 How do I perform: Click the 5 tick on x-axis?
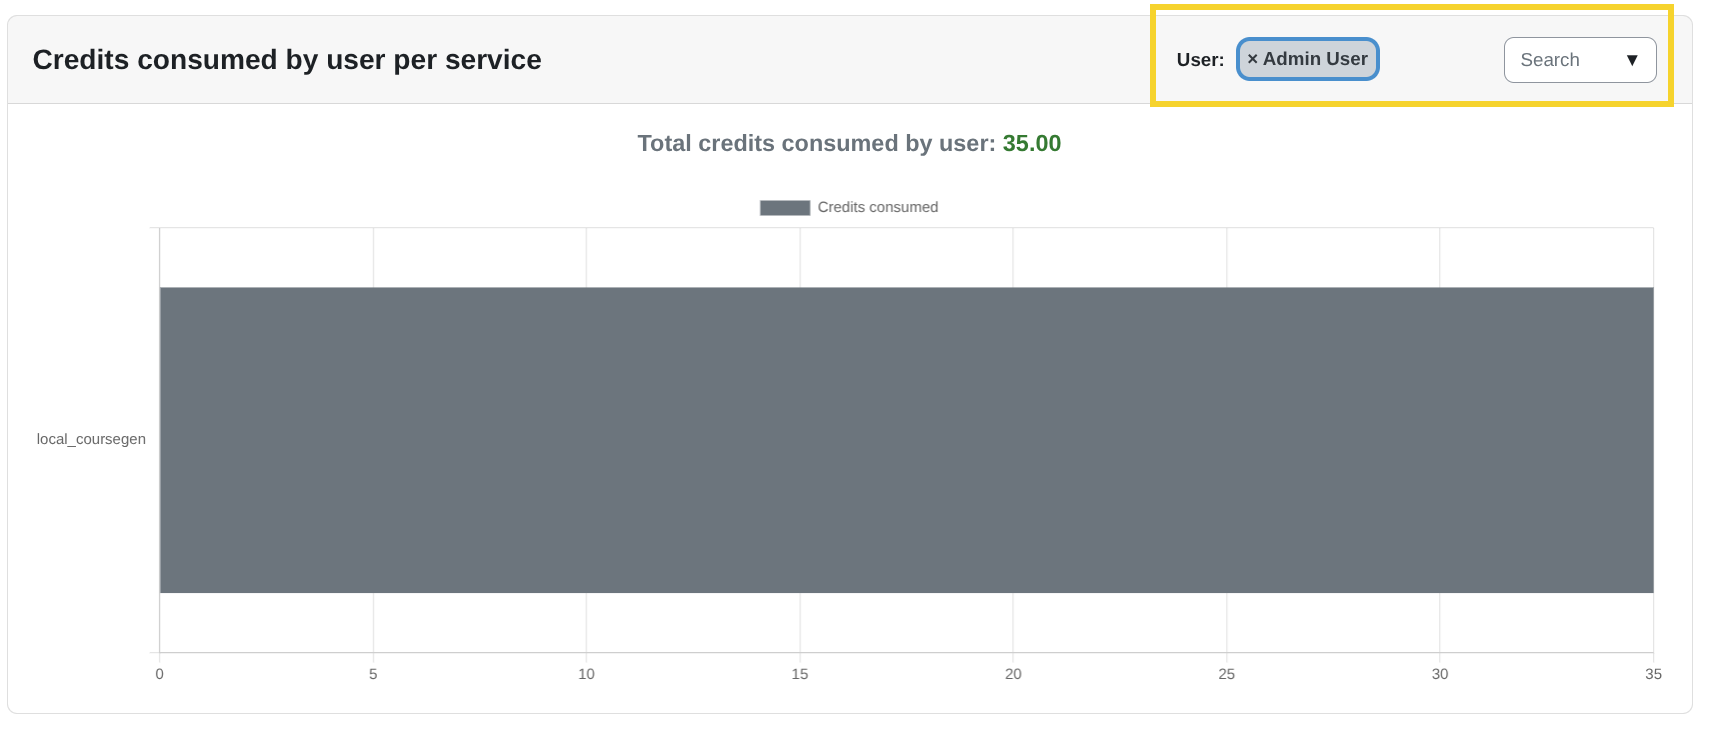373,674
